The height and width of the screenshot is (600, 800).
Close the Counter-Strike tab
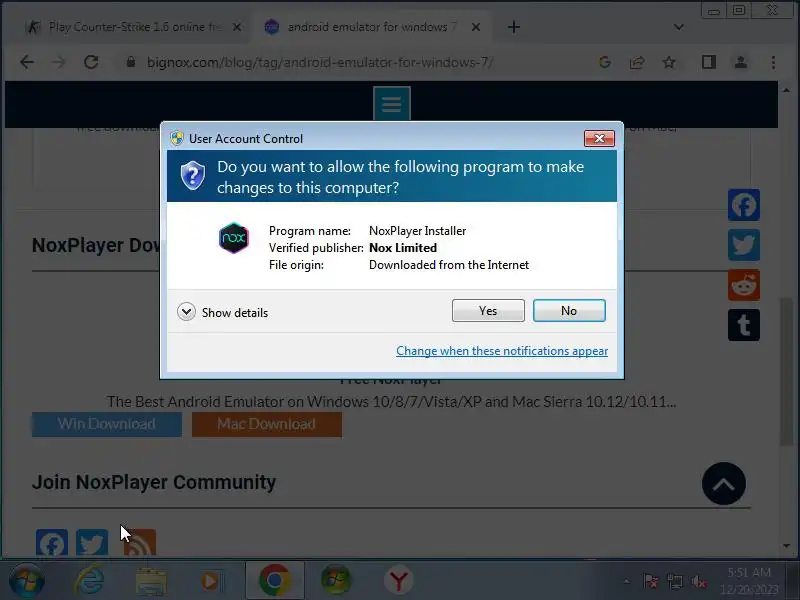237,27
